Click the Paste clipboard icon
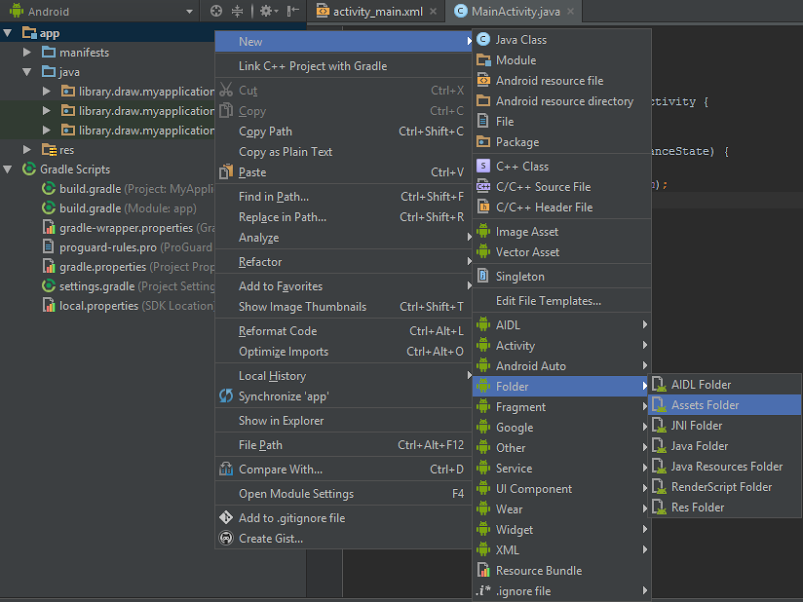The width and height of the screenshot is (803, 602). click(x=226, y=172)
